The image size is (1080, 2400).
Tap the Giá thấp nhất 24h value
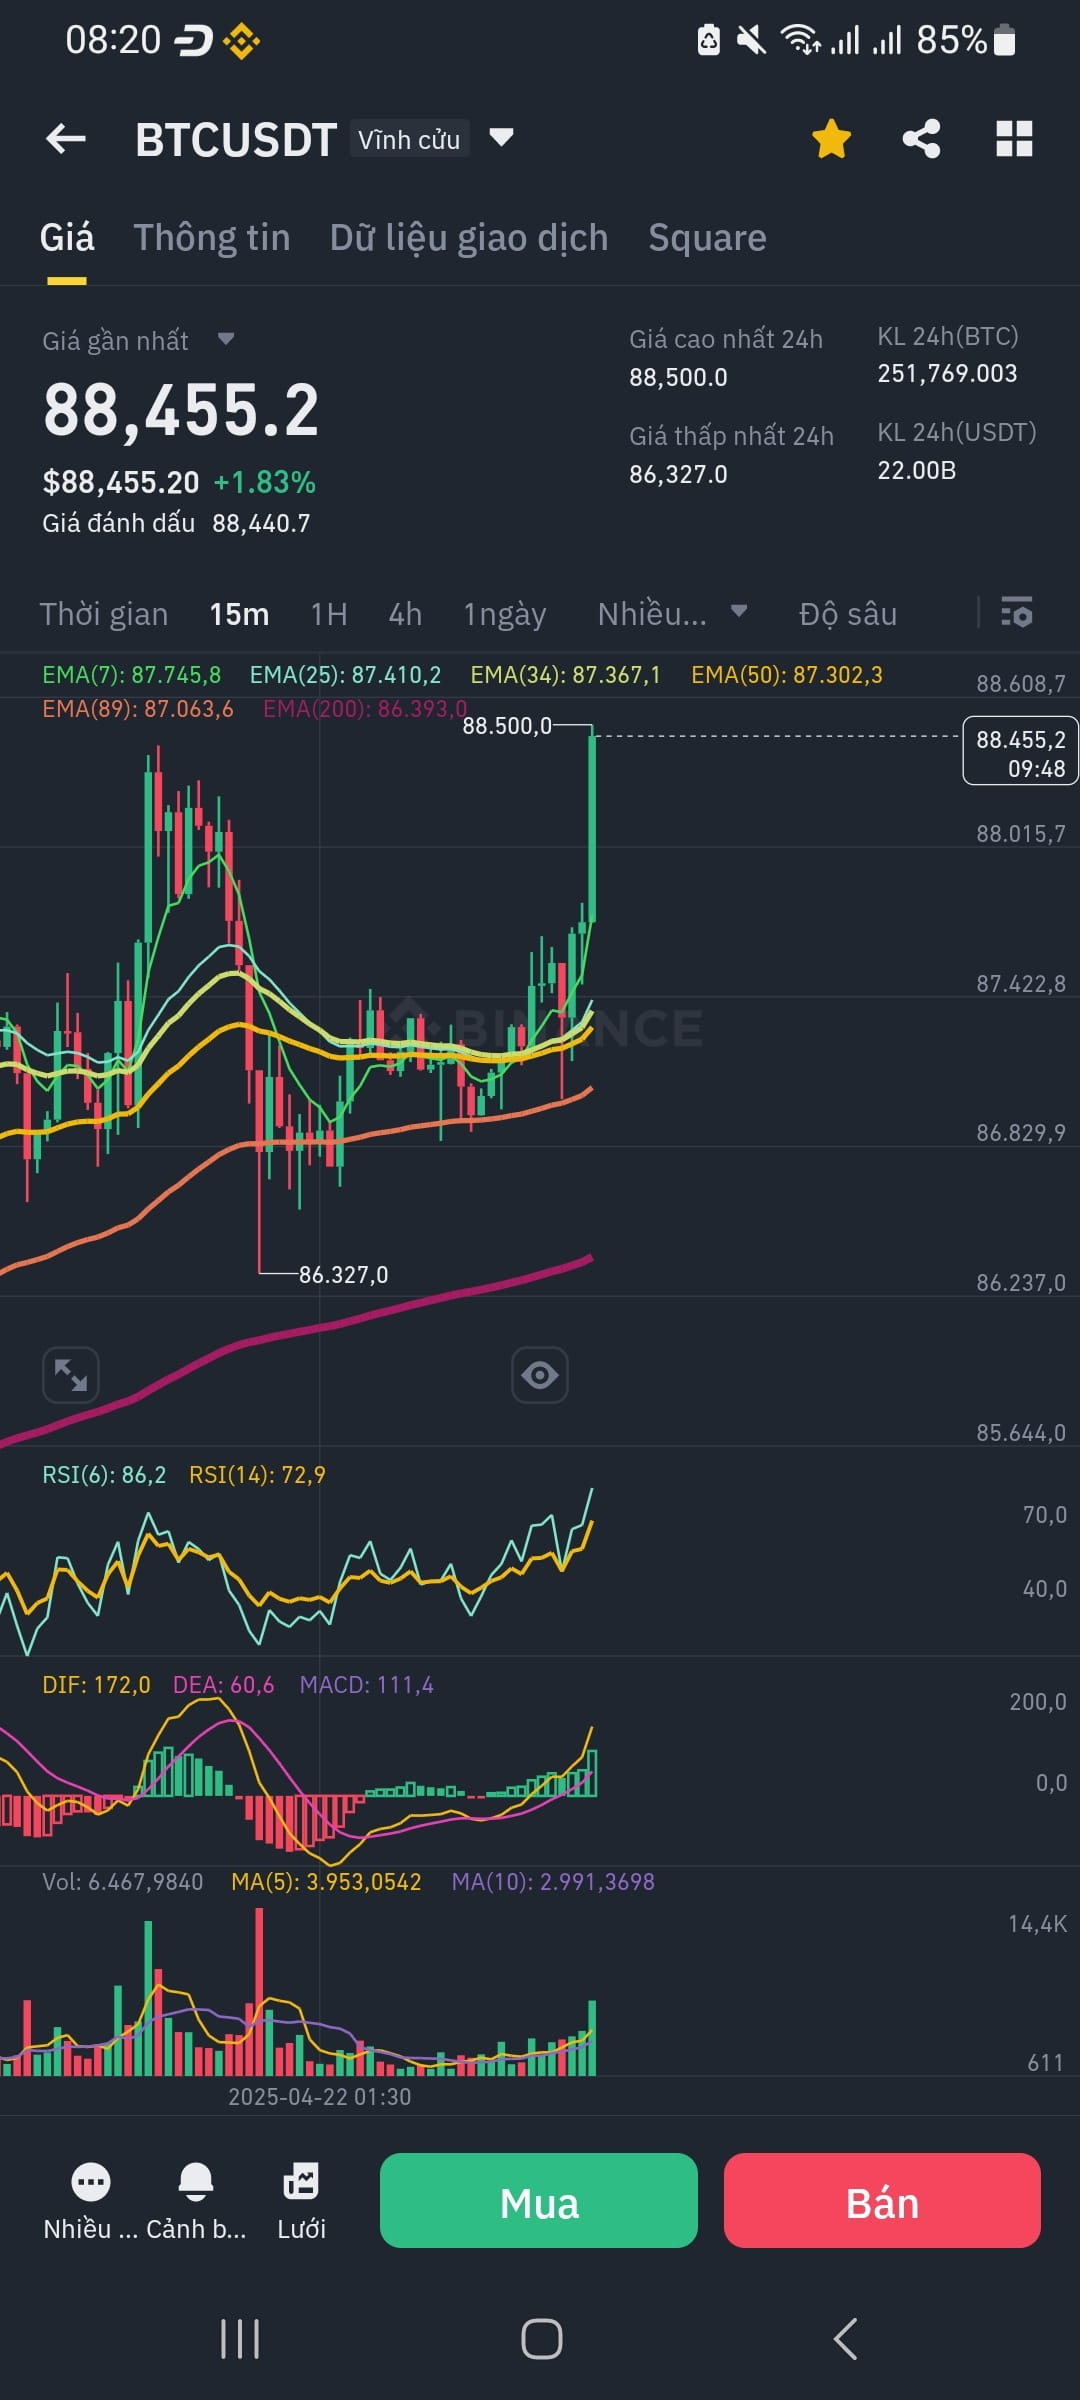pos(678,474)
